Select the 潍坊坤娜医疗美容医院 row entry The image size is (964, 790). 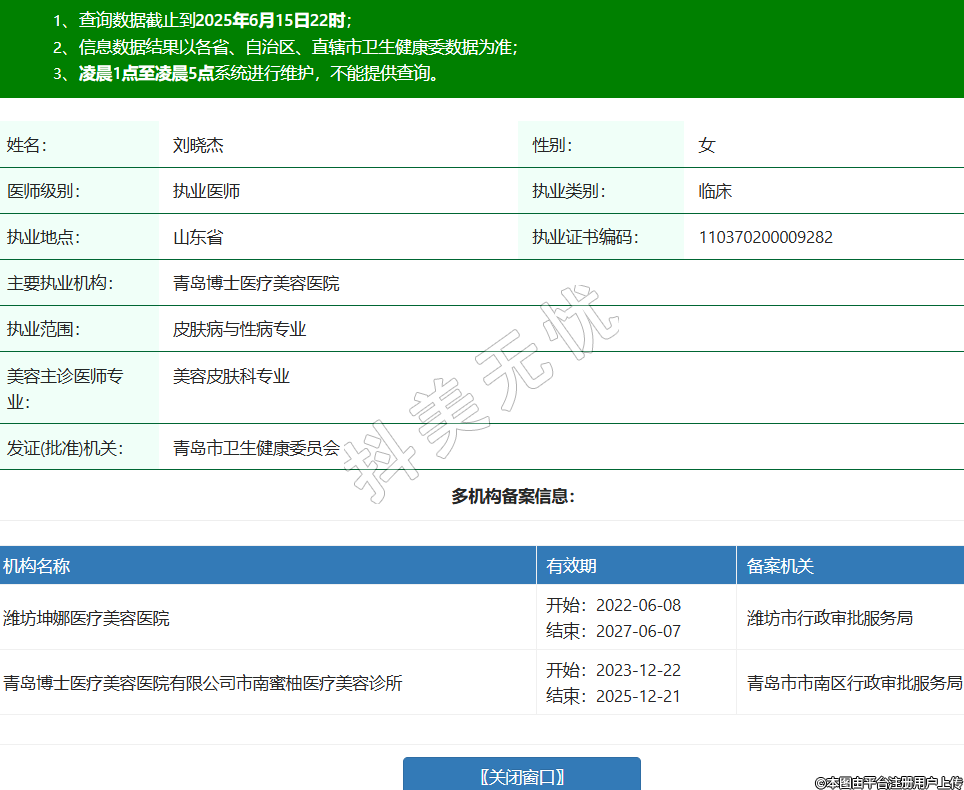coord(87,618)
